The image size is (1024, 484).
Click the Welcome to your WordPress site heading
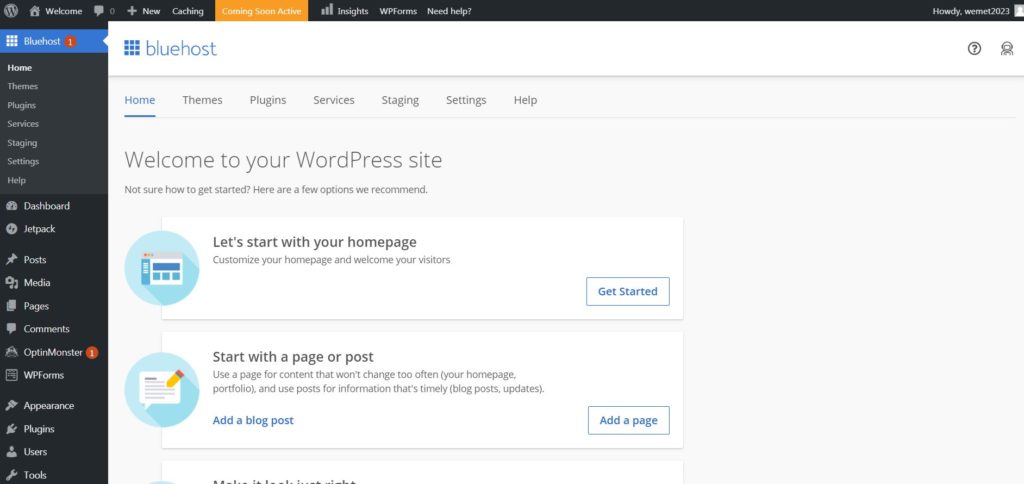[x=283, y=160]
